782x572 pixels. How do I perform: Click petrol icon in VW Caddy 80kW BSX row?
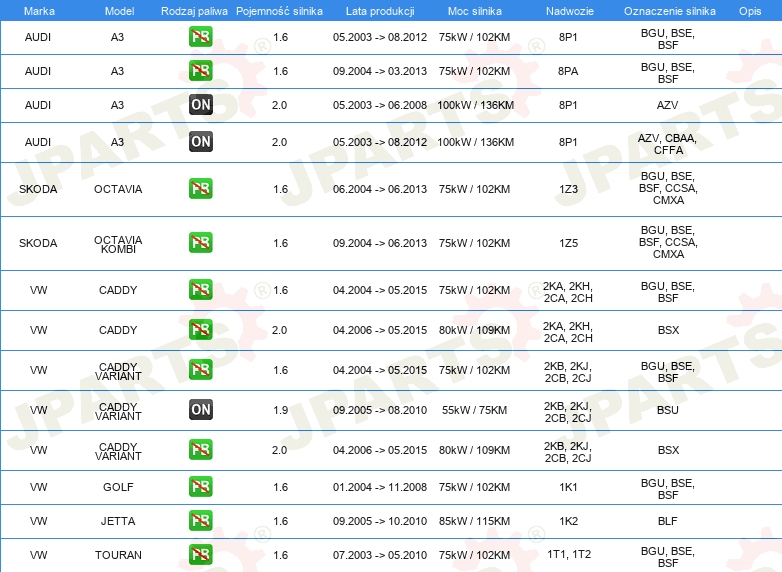[x=200, y=330]
